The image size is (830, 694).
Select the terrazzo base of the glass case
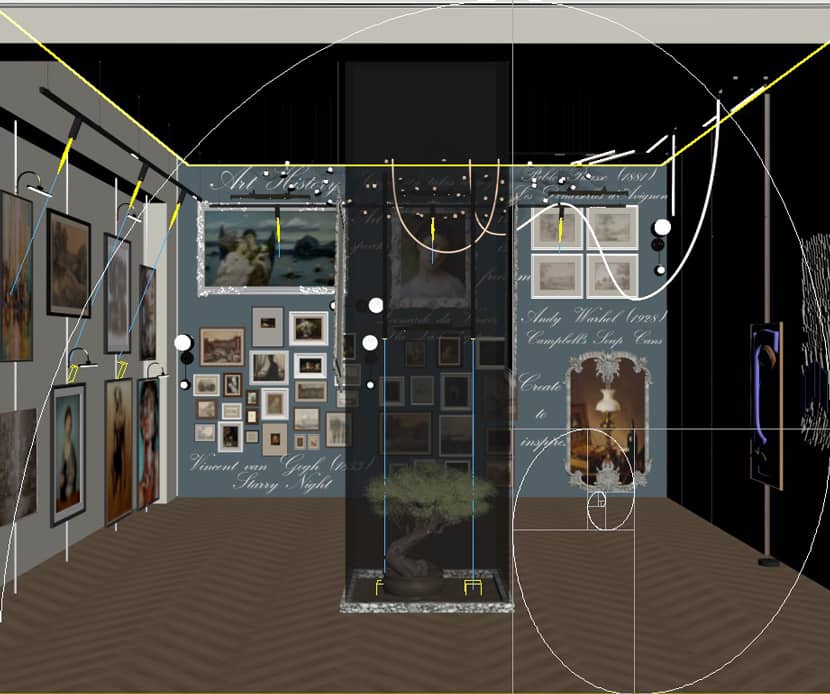tap(427, 591)
